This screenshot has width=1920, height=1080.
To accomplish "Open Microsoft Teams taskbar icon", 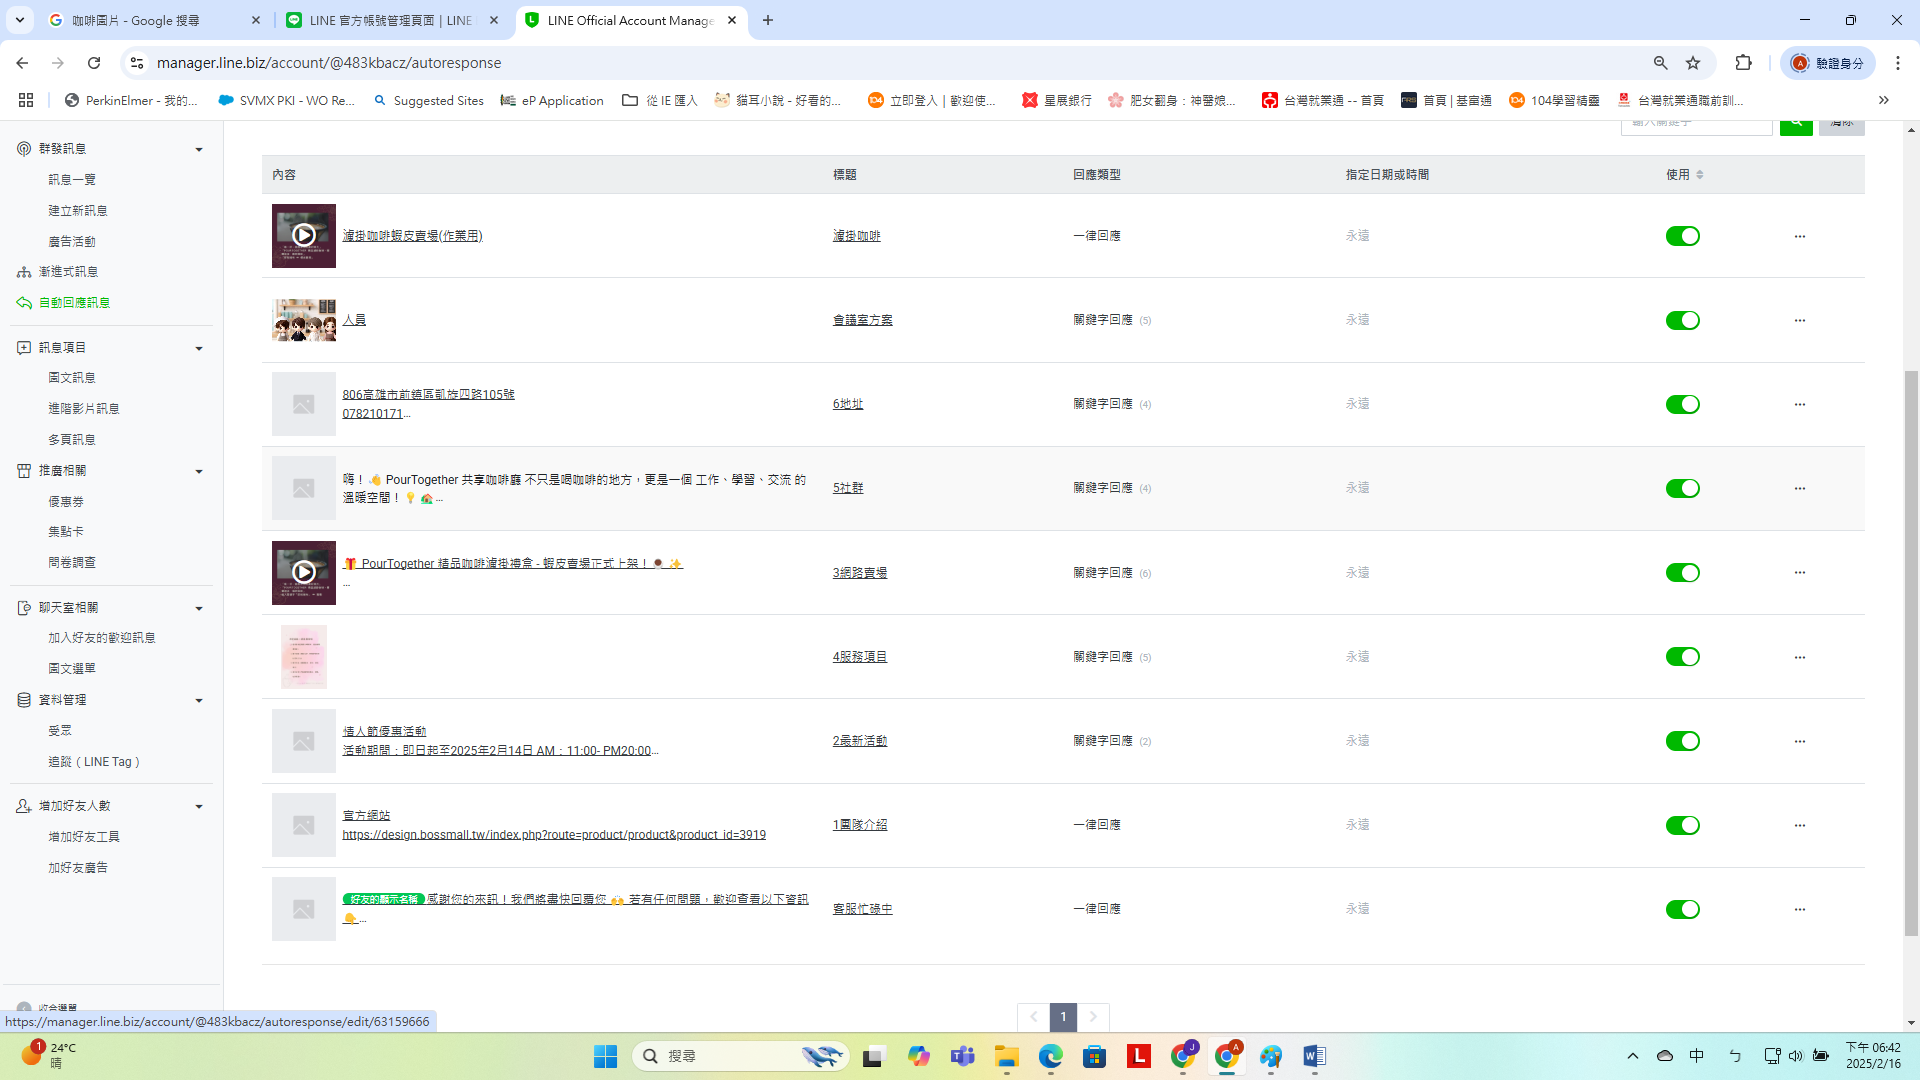I will coord(962,1056).
